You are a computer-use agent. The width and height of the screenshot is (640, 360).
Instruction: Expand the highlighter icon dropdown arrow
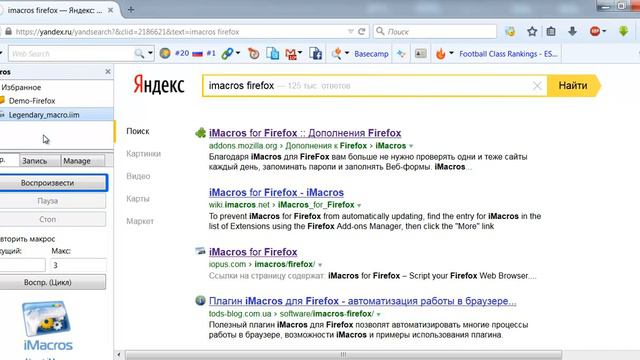pos(347,53)
